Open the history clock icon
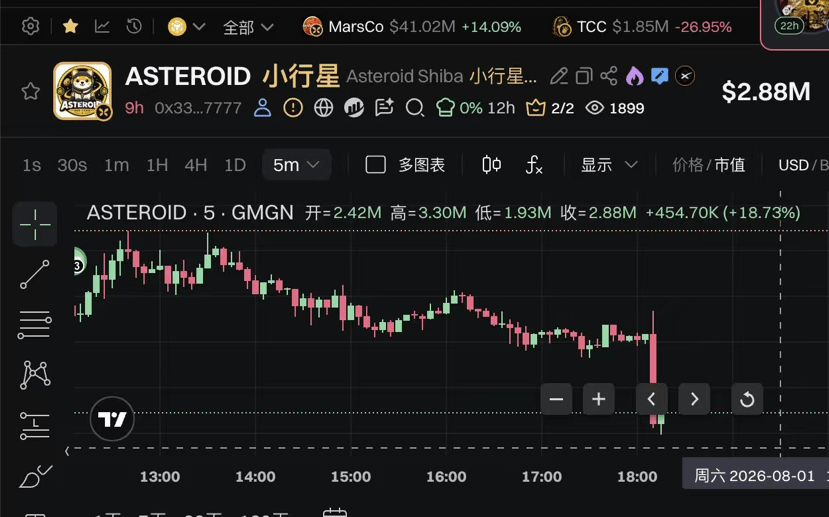 coord(134,26)
